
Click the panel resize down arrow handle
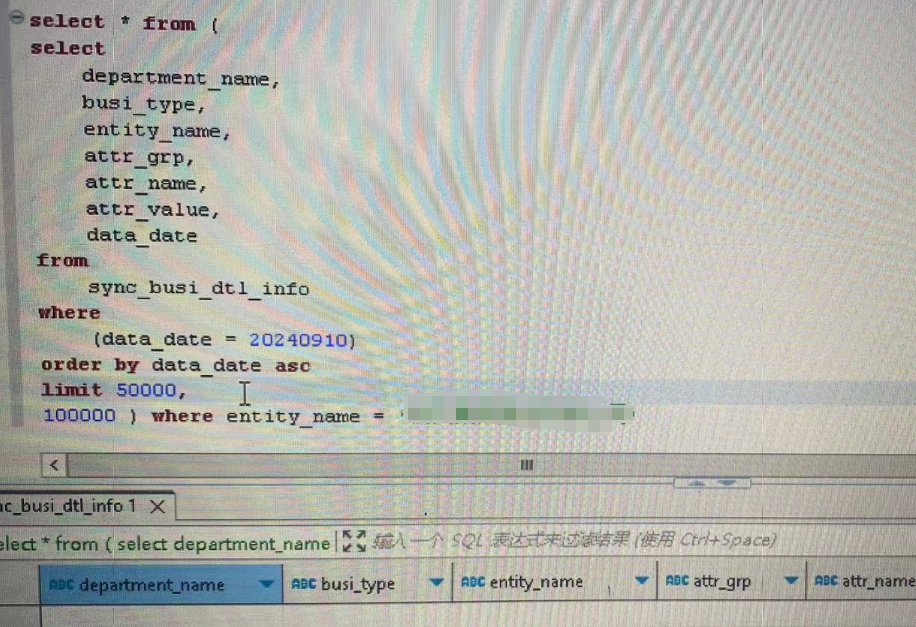click(727, 483)
